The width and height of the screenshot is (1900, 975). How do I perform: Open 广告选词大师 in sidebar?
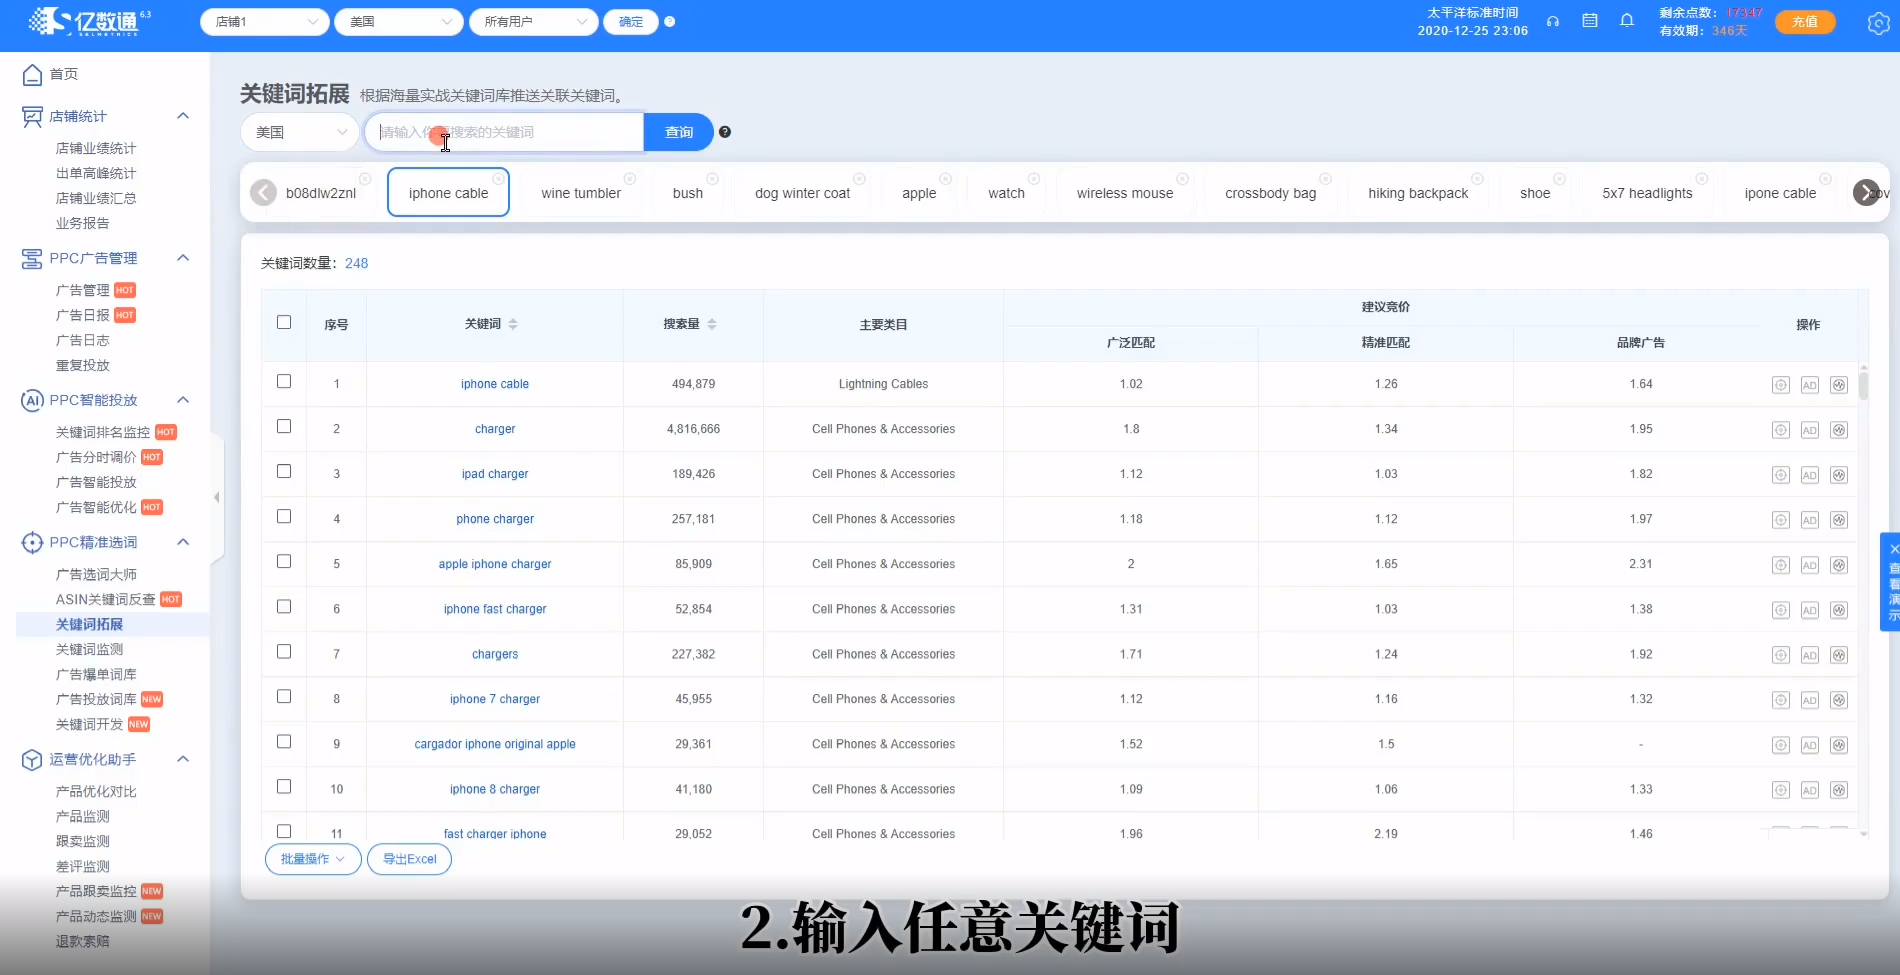coord(96,574)
